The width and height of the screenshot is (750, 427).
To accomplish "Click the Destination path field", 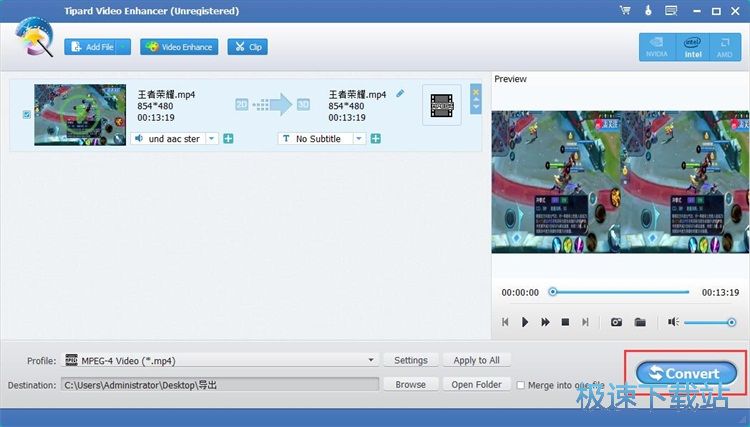I will pos(220,384).
